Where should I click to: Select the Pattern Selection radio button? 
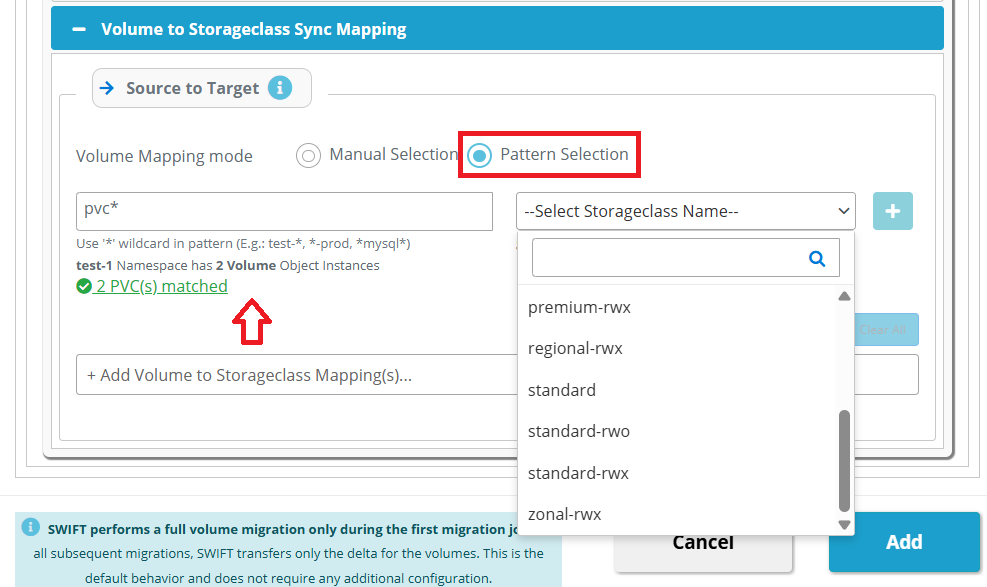(479, 155)
